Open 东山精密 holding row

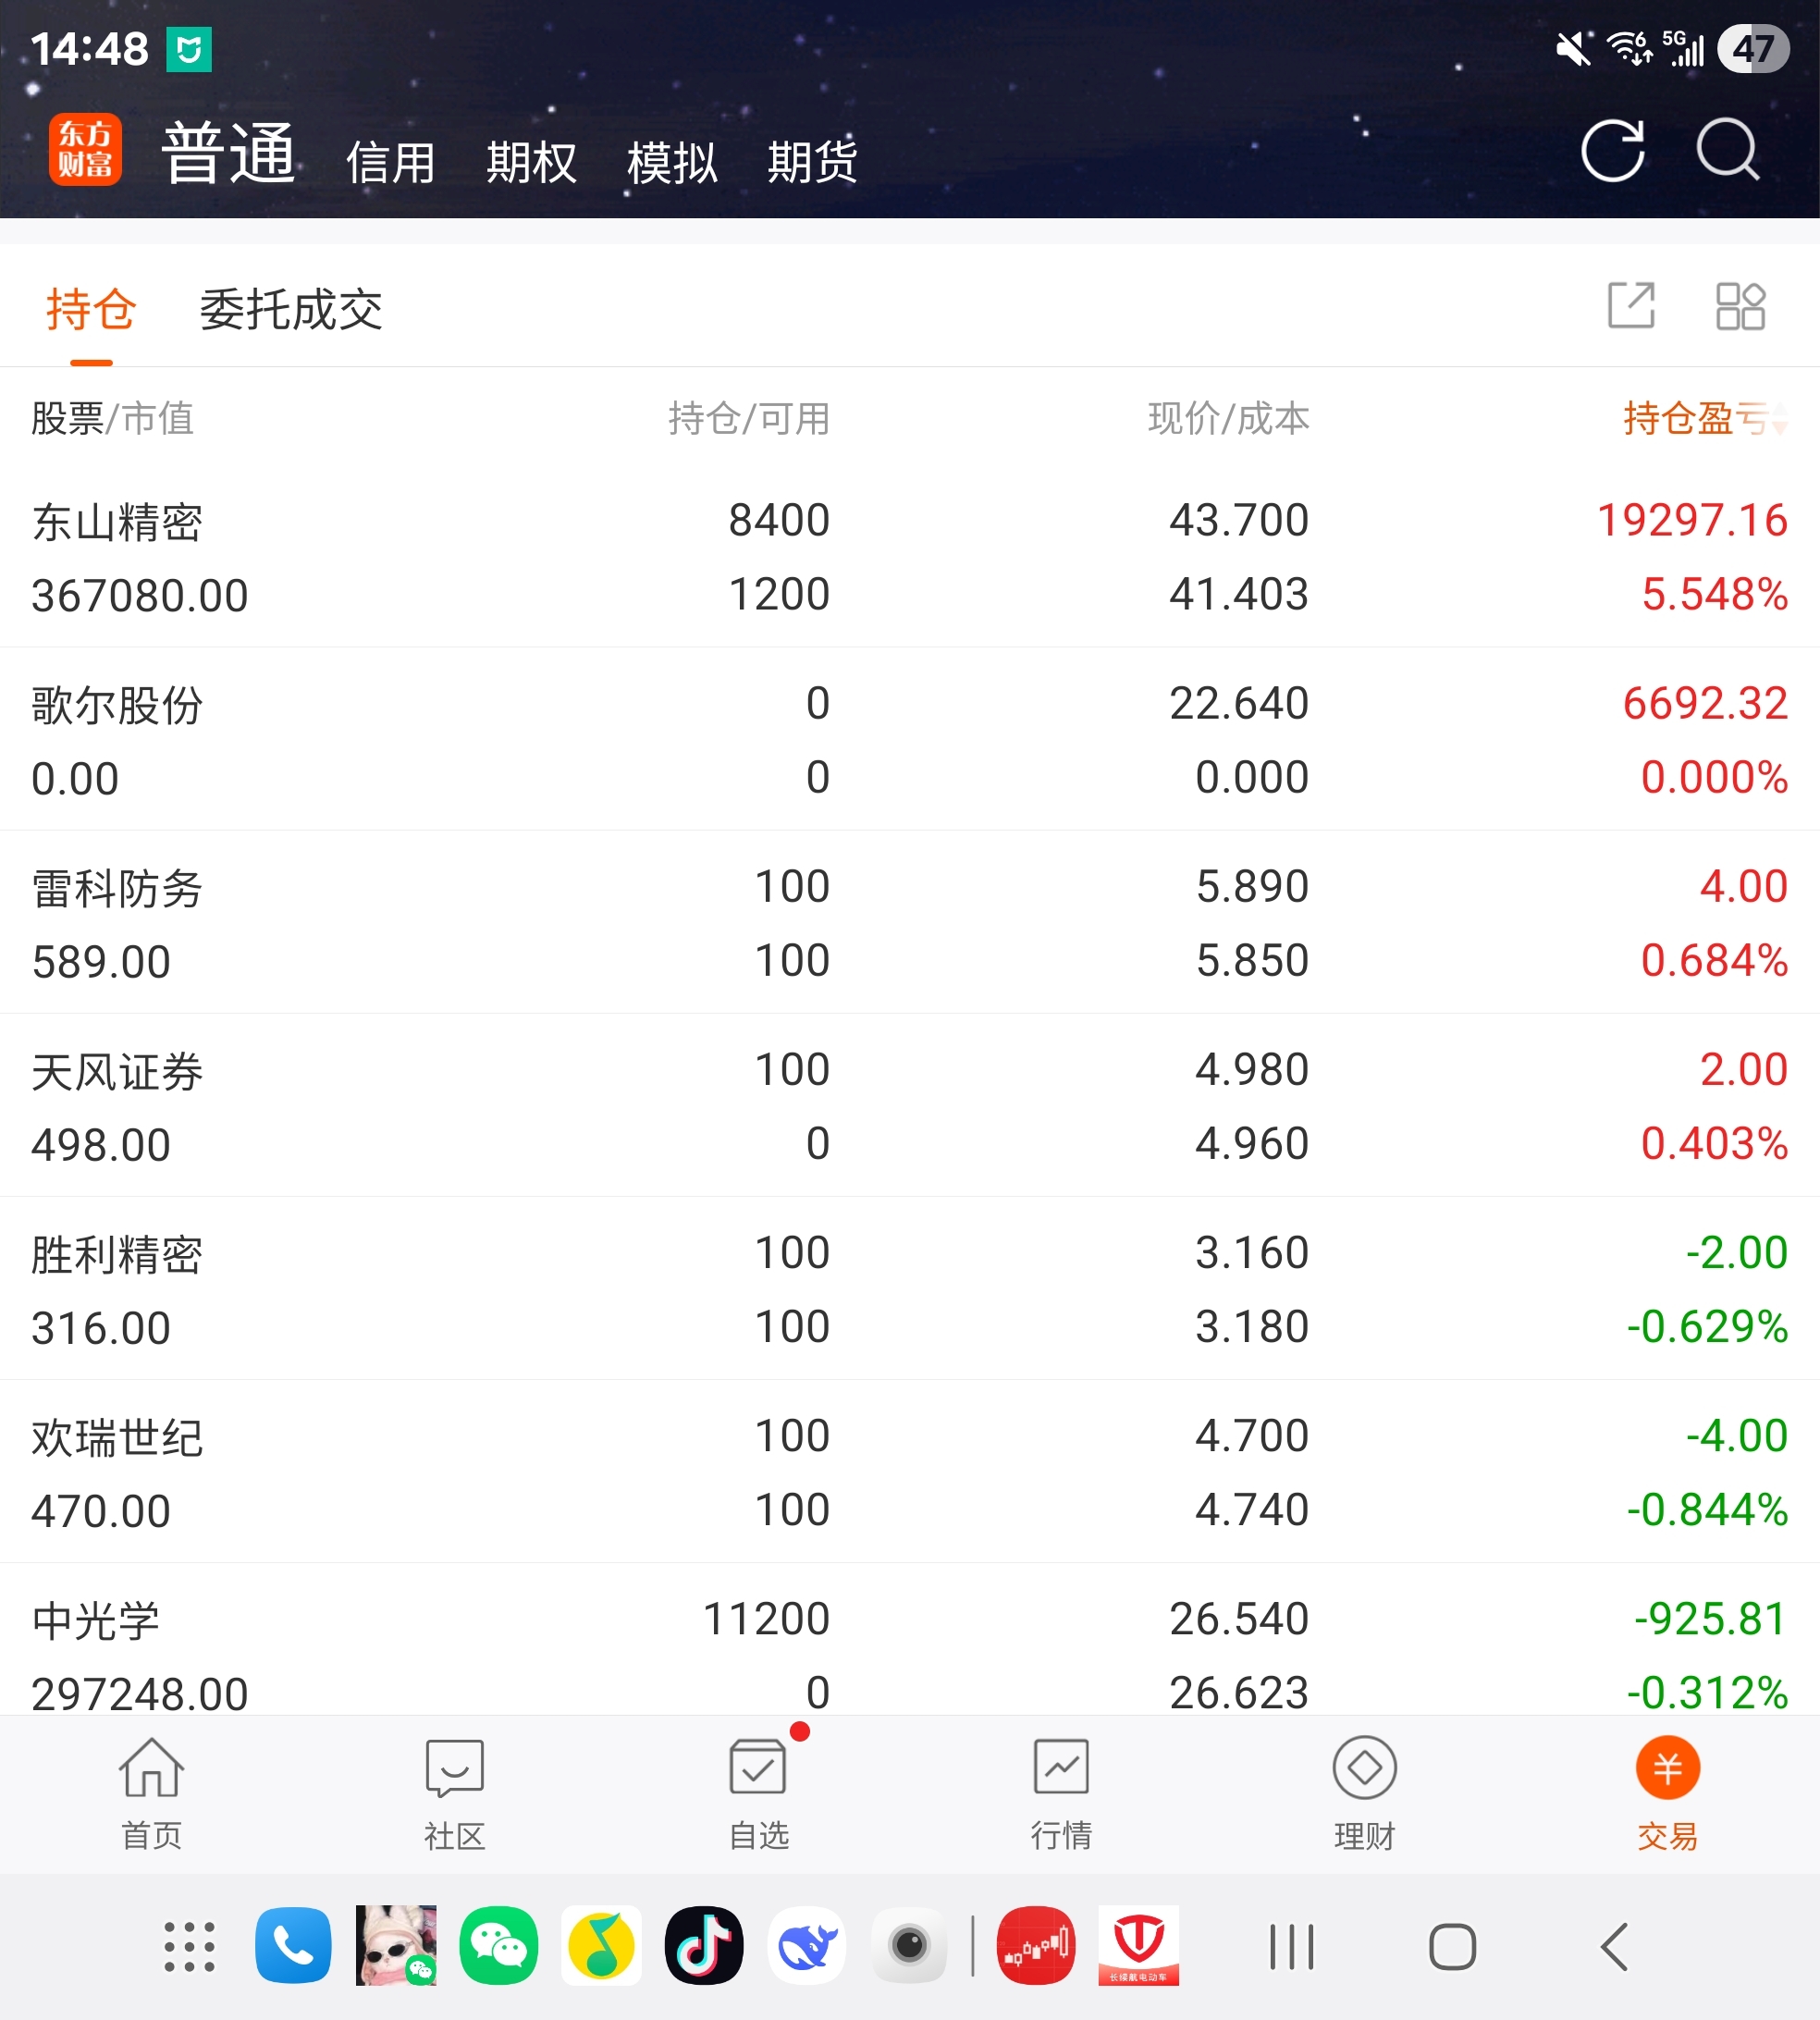tap(910, 556)
